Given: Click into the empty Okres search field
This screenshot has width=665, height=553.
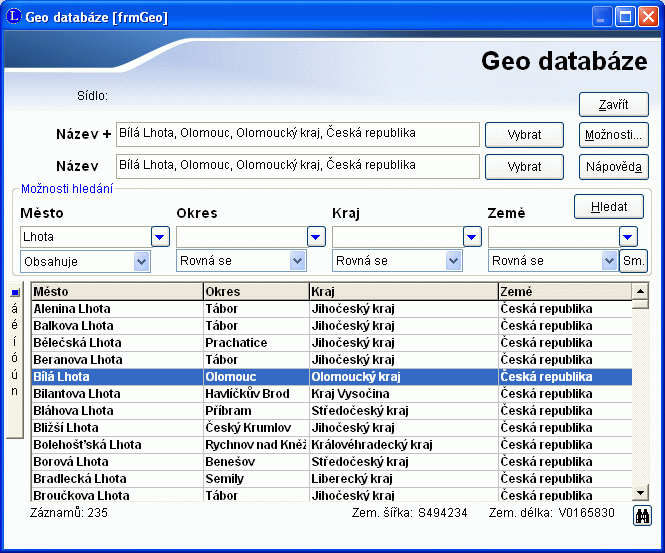Looking at the screenshot, I should point(242,237).
